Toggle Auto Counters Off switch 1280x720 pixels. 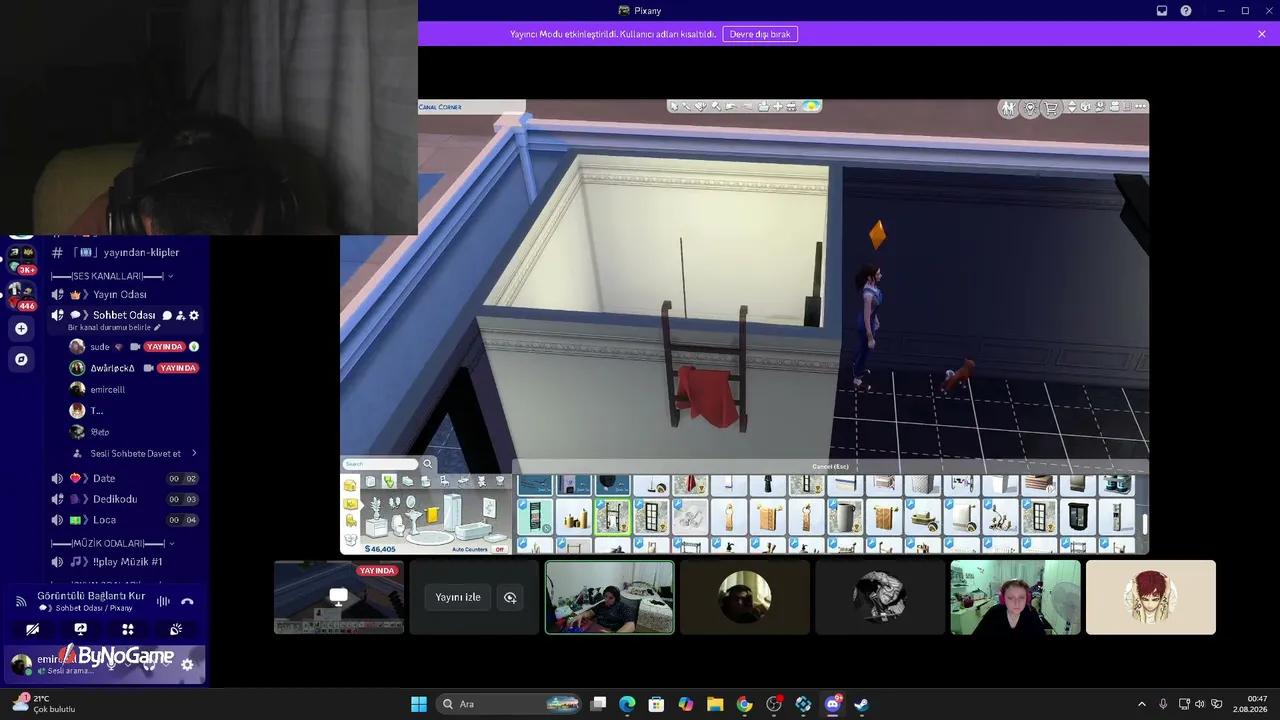[500, 549]
